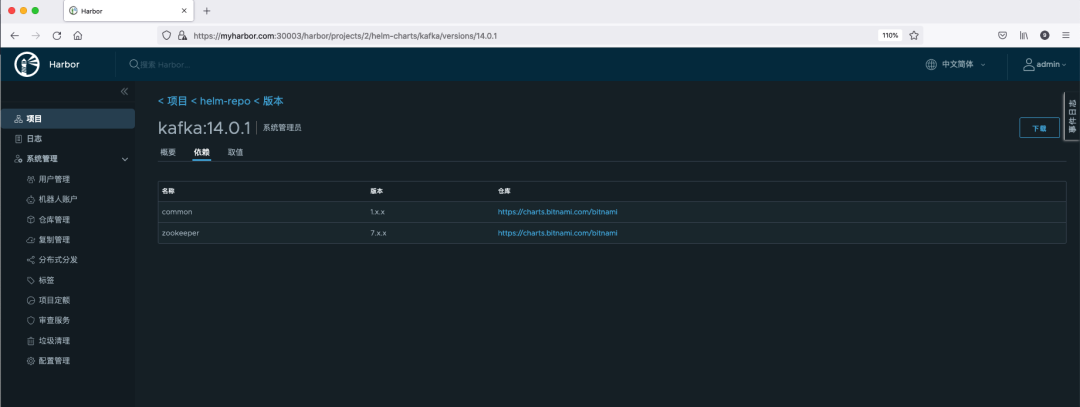Open 项目 in the sidebar
1080x407 pixels.
pyautogui.click(x=68, y=118)
